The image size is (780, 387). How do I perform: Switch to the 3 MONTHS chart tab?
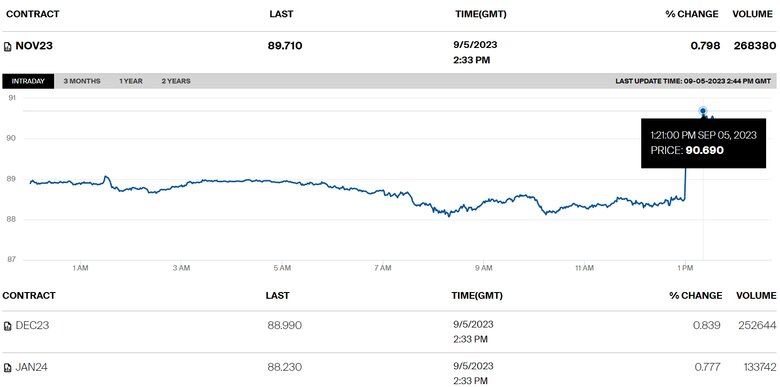pos(82,81)
